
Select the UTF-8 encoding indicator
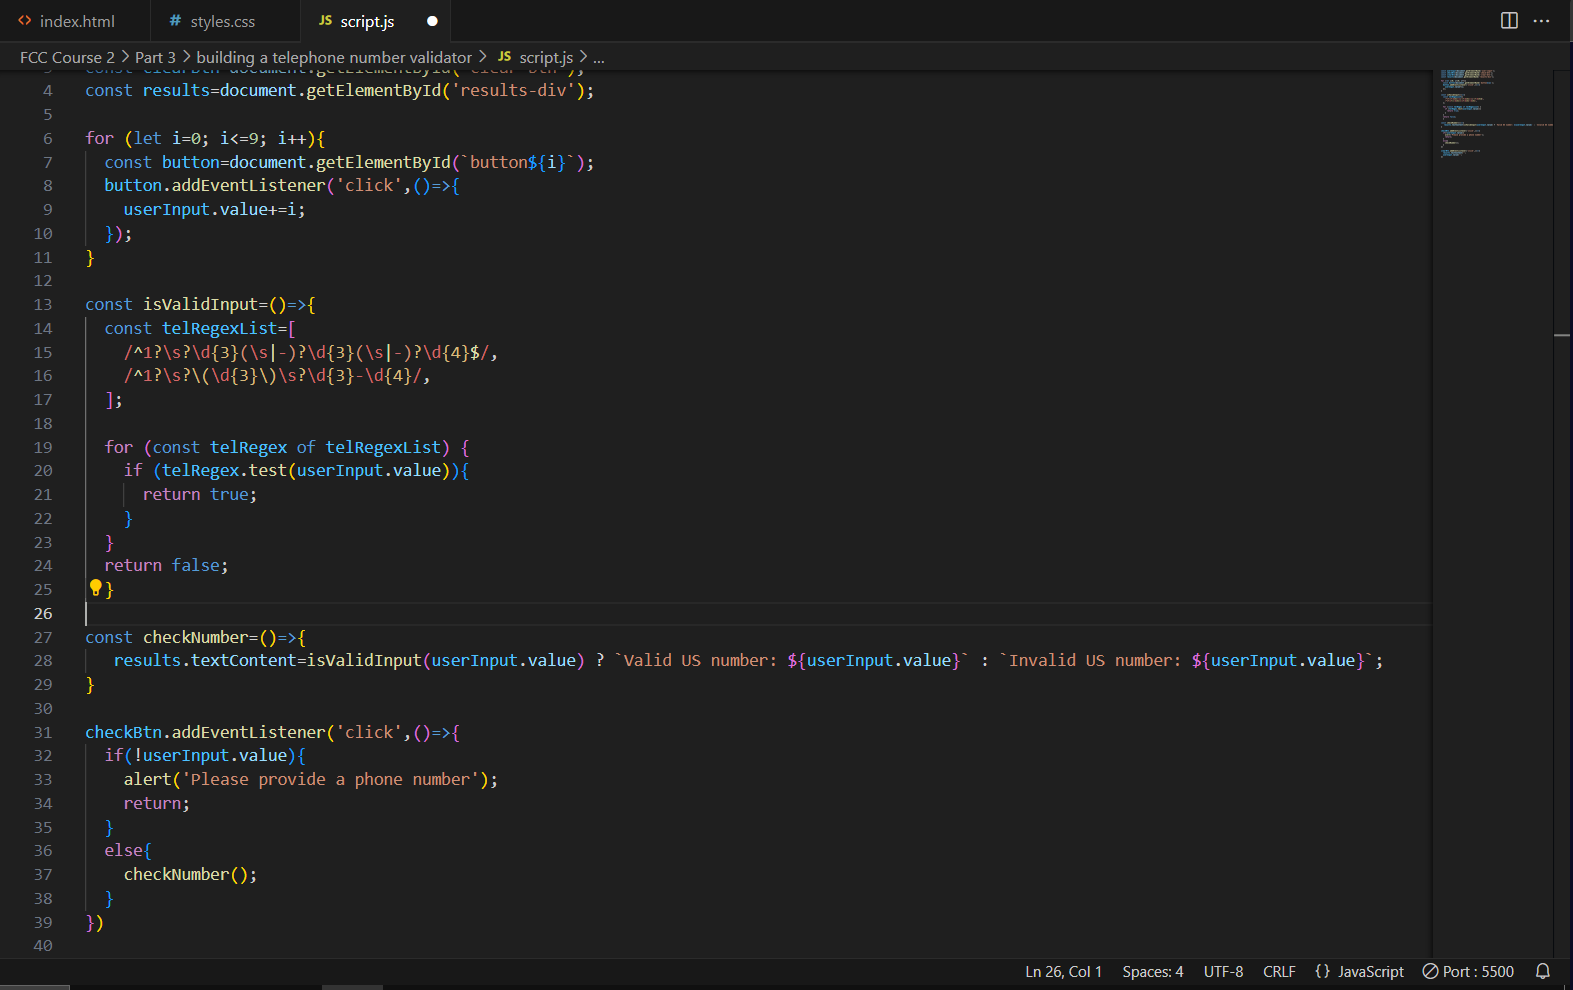(x=1223, y=971)
